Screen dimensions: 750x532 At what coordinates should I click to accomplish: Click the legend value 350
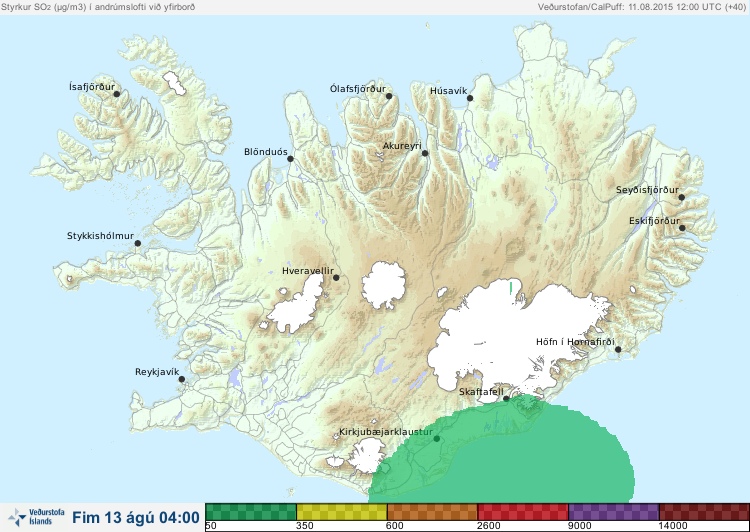[x=305, y=526]
